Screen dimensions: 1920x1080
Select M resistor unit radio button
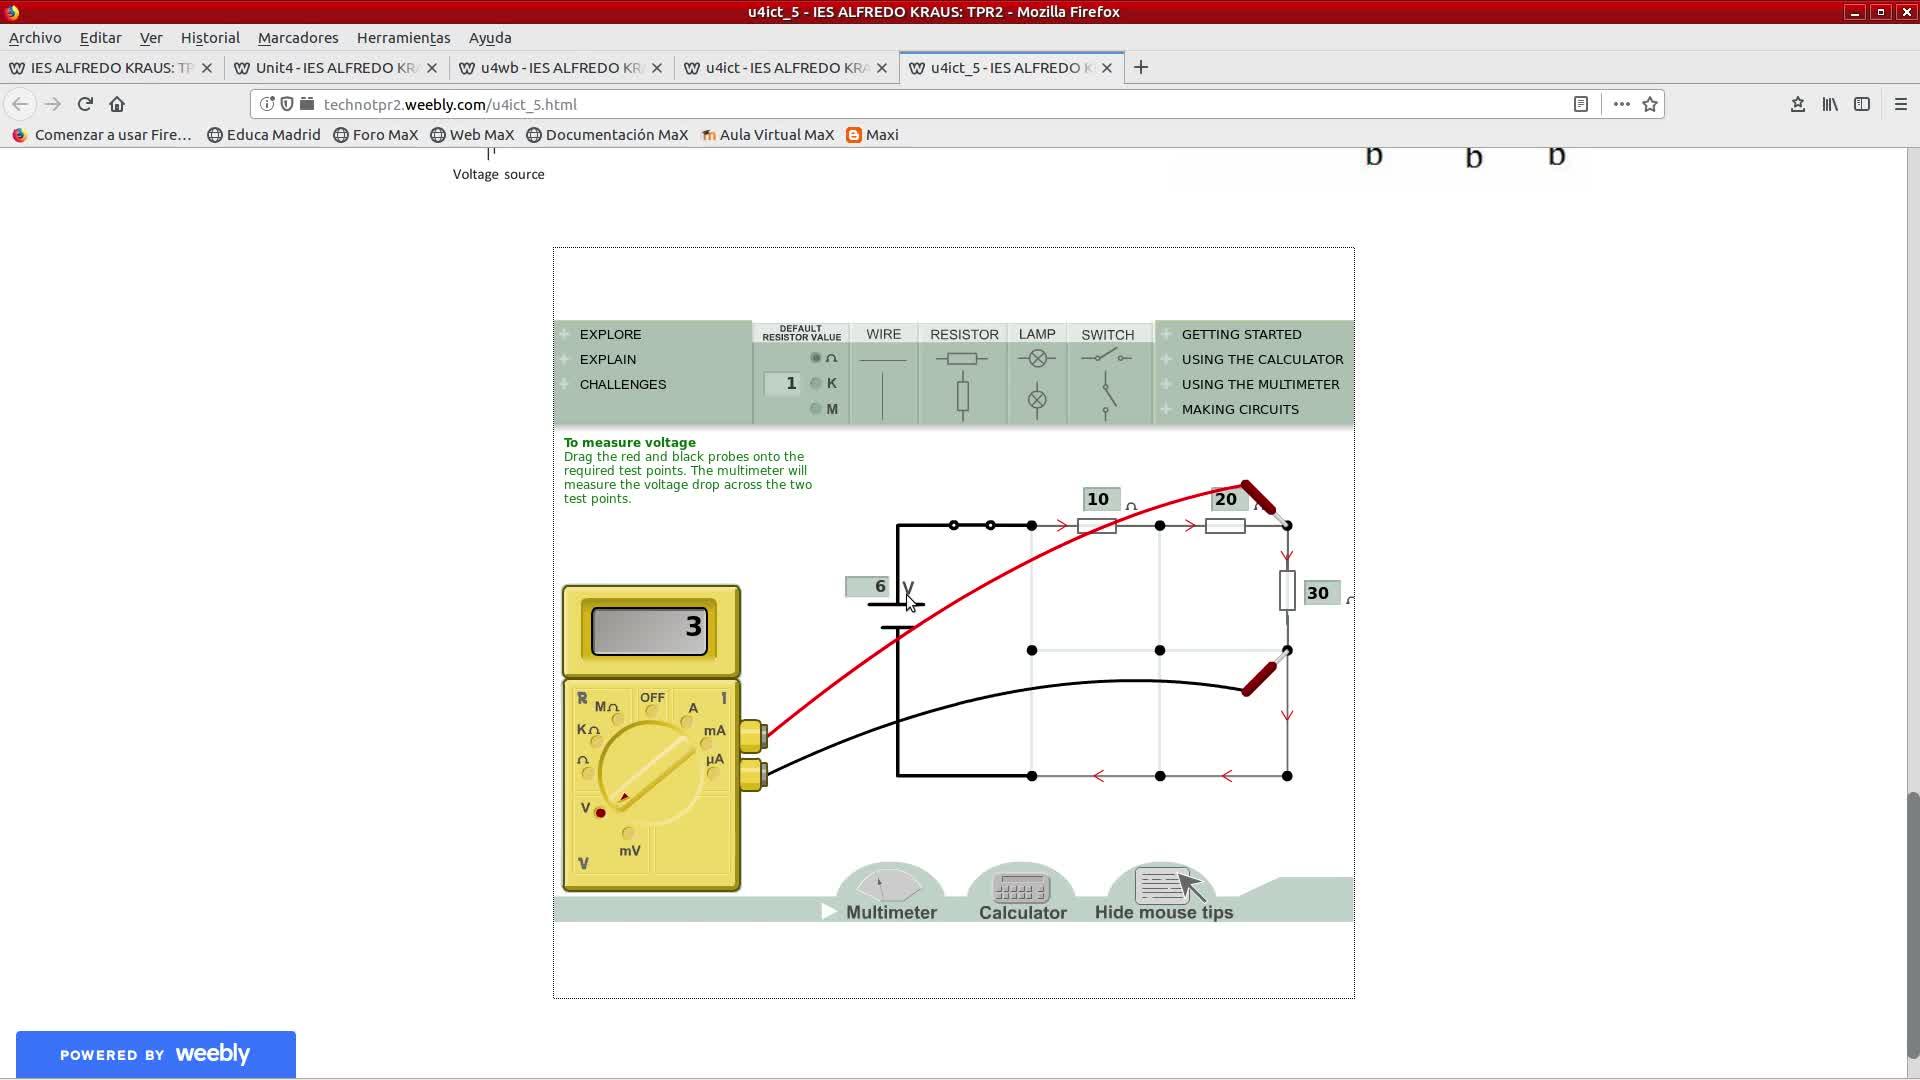pos(816,408)
